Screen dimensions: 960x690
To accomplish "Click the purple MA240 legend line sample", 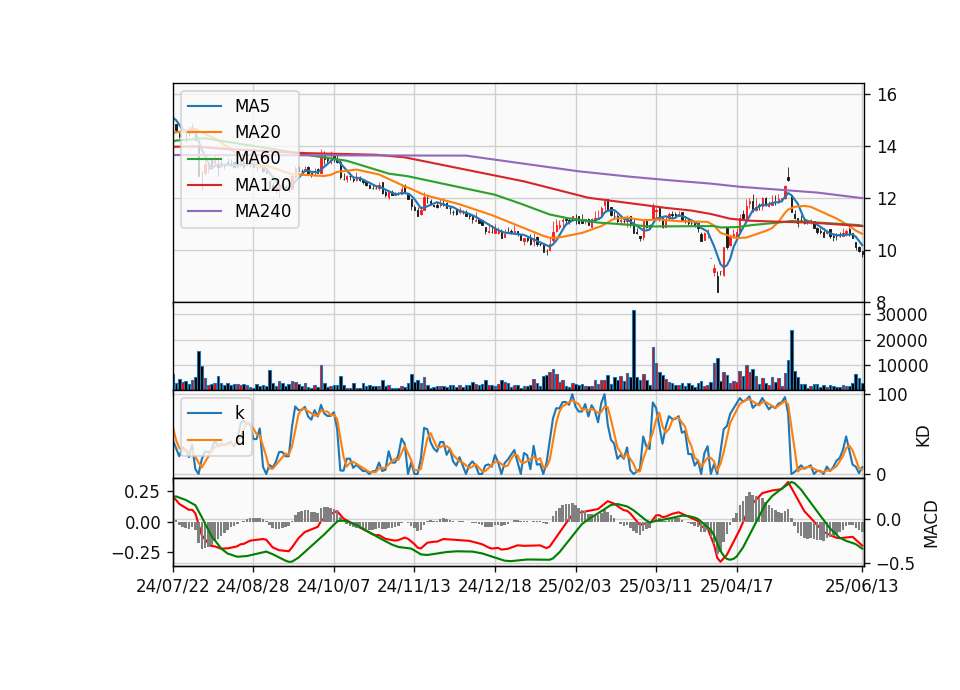I will click(204, 212).
